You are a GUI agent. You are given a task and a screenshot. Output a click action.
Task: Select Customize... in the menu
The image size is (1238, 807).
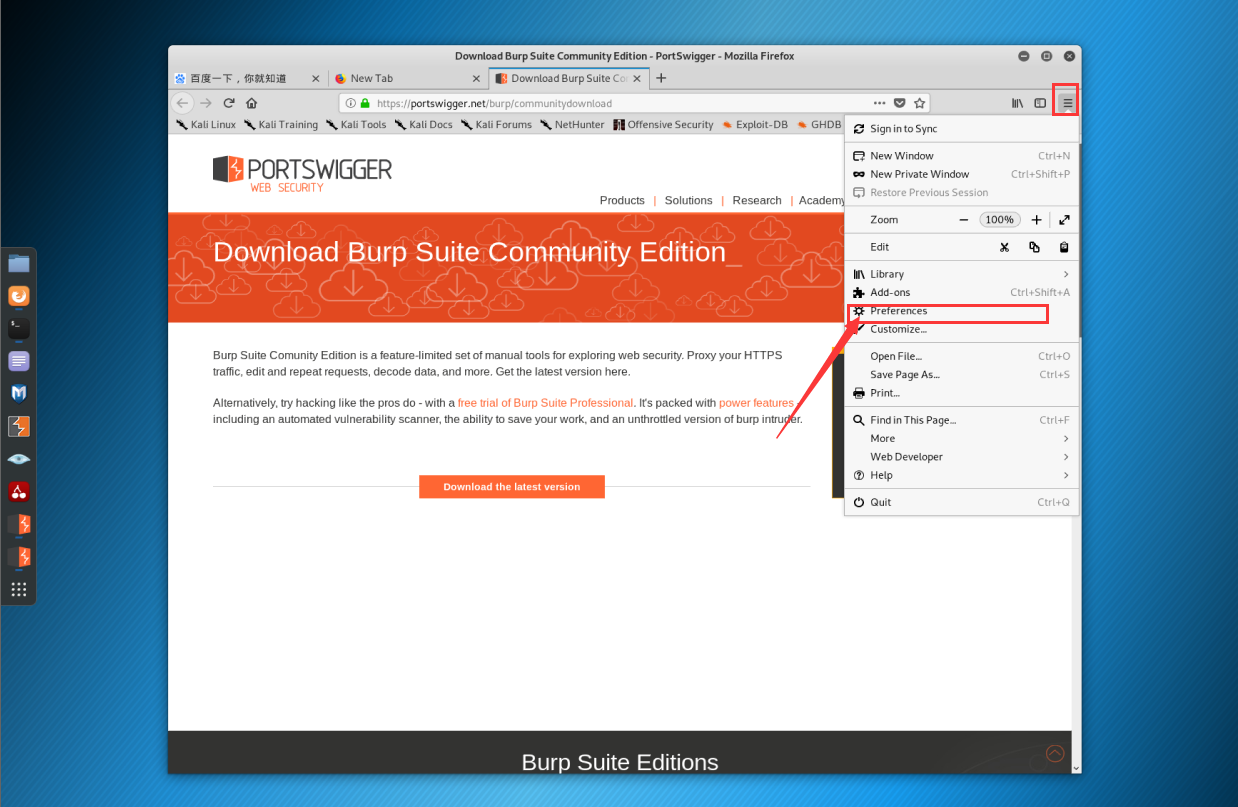[961, 329]
